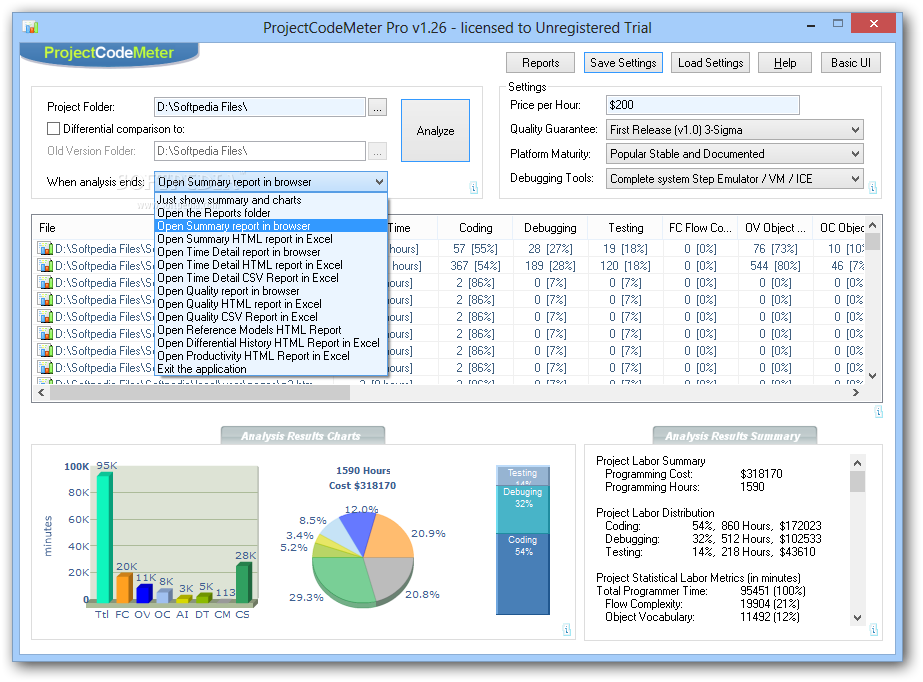Choose Open Reference Models HTML Report
The height and width of the screenshot is (682, 923).
pyautogui.click(x=271, y=330)
